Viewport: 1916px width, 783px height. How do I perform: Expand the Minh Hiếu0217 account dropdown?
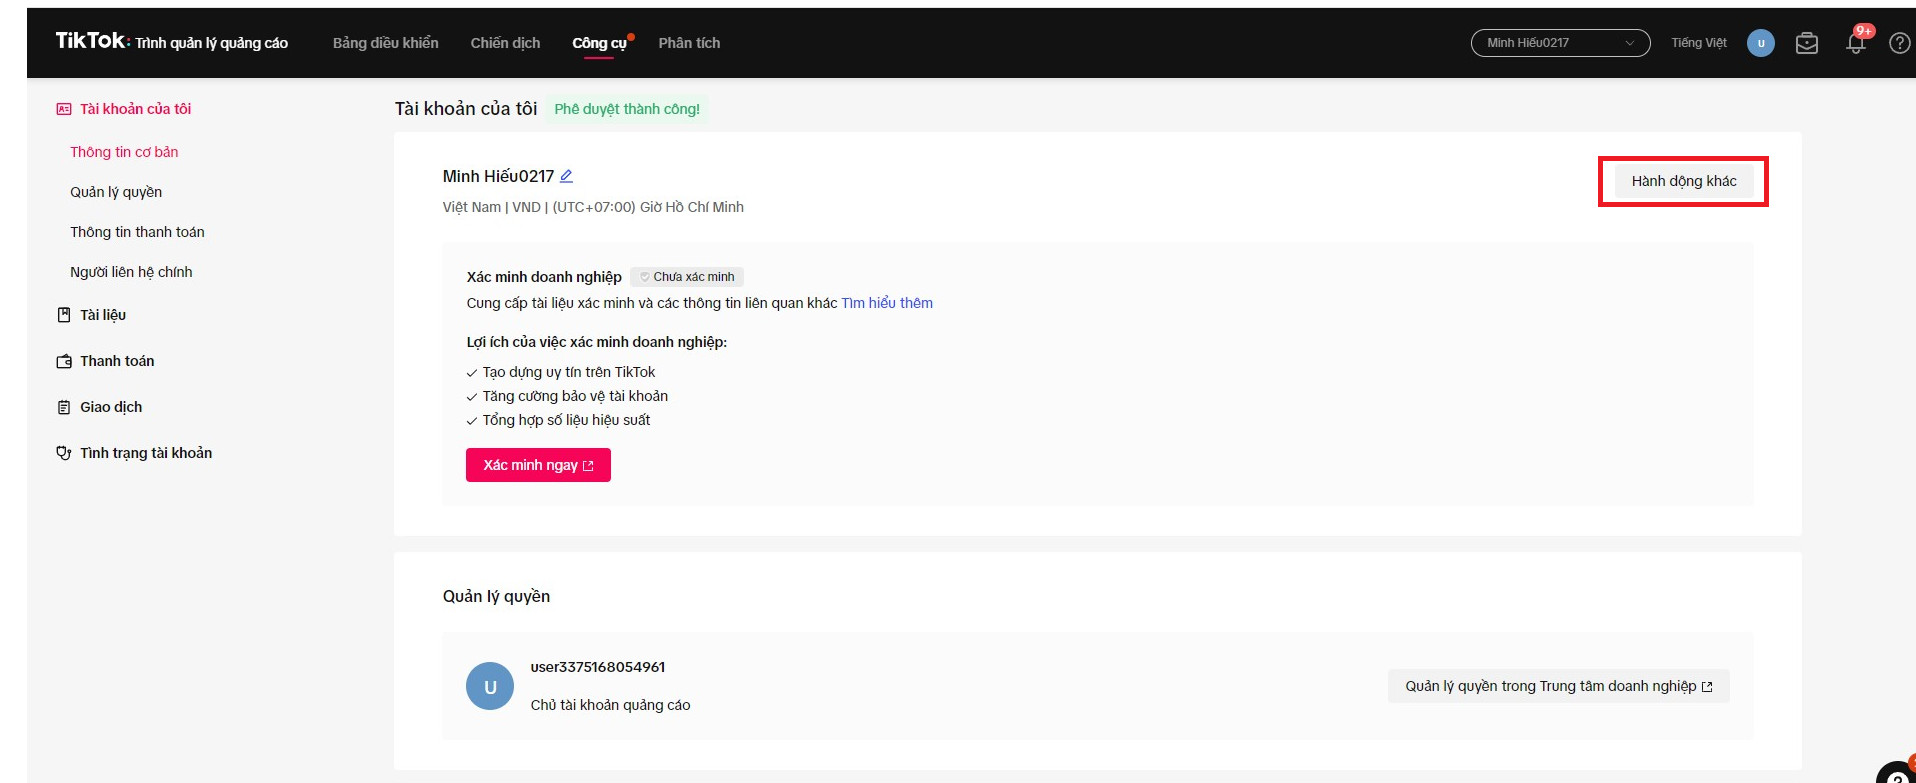pos(1560,43)
